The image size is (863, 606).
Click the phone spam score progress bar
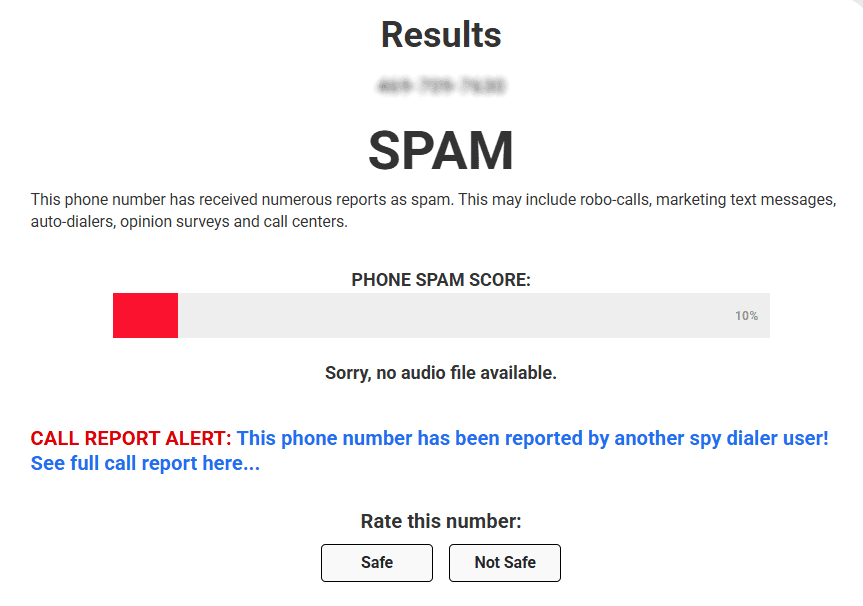440,315
